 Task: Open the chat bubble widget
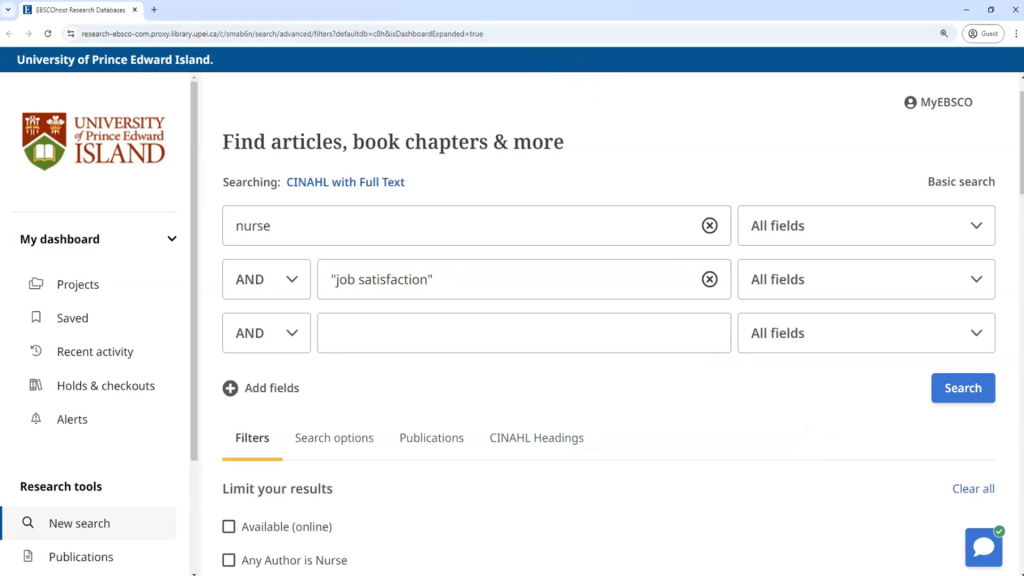click(x=983, y=547)
